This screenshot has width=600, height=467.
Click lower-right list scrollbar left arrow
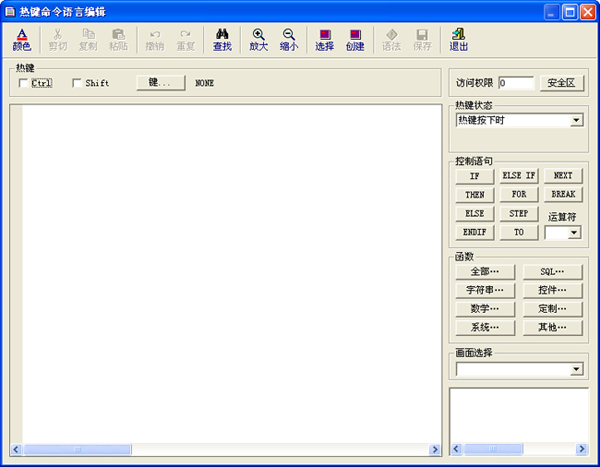(x=456, y=449)
